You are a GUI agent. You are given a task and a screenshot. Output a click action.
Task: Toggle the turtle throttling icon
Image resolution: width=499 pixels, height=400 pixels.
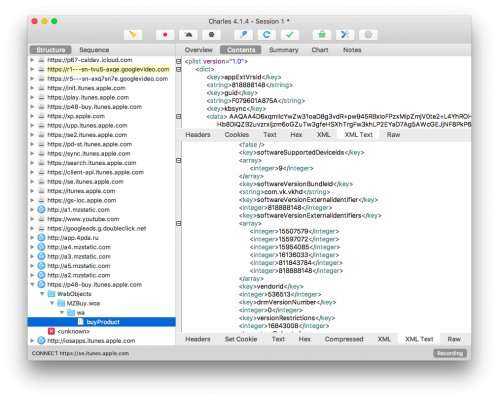click(x=188, y=35)
